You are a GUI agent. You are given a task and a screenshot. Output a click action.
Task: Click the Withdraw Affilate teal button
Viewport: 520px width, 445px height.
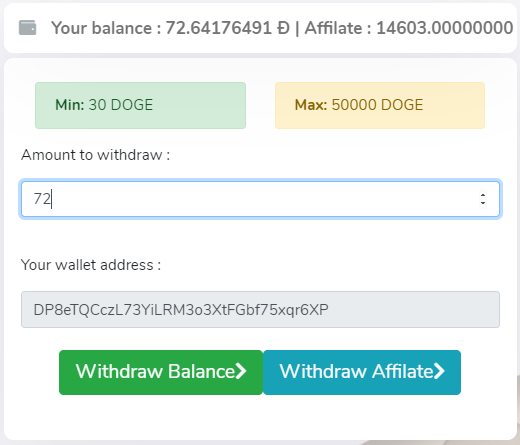pos(362,372)
